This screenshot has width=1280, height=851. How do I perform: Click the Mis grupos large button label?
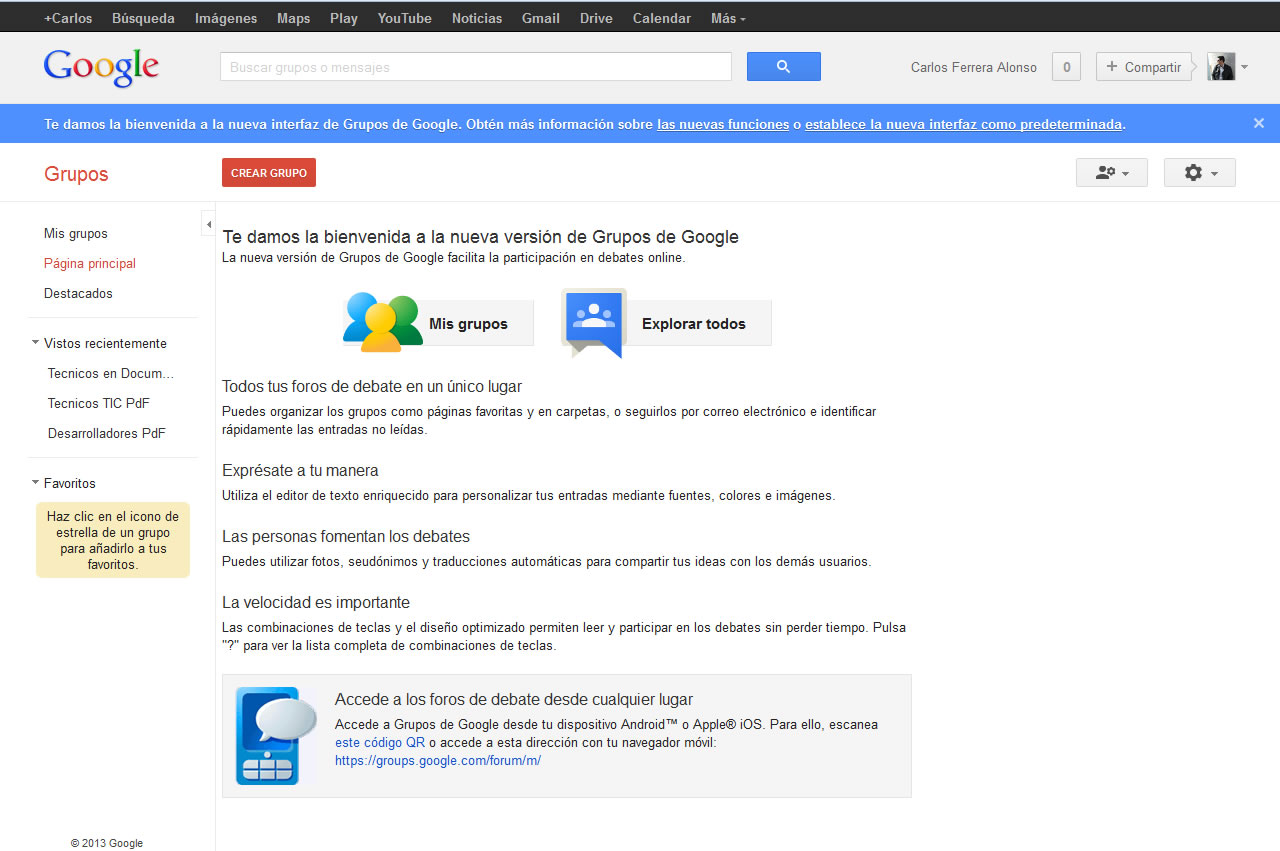coord(468,324)
